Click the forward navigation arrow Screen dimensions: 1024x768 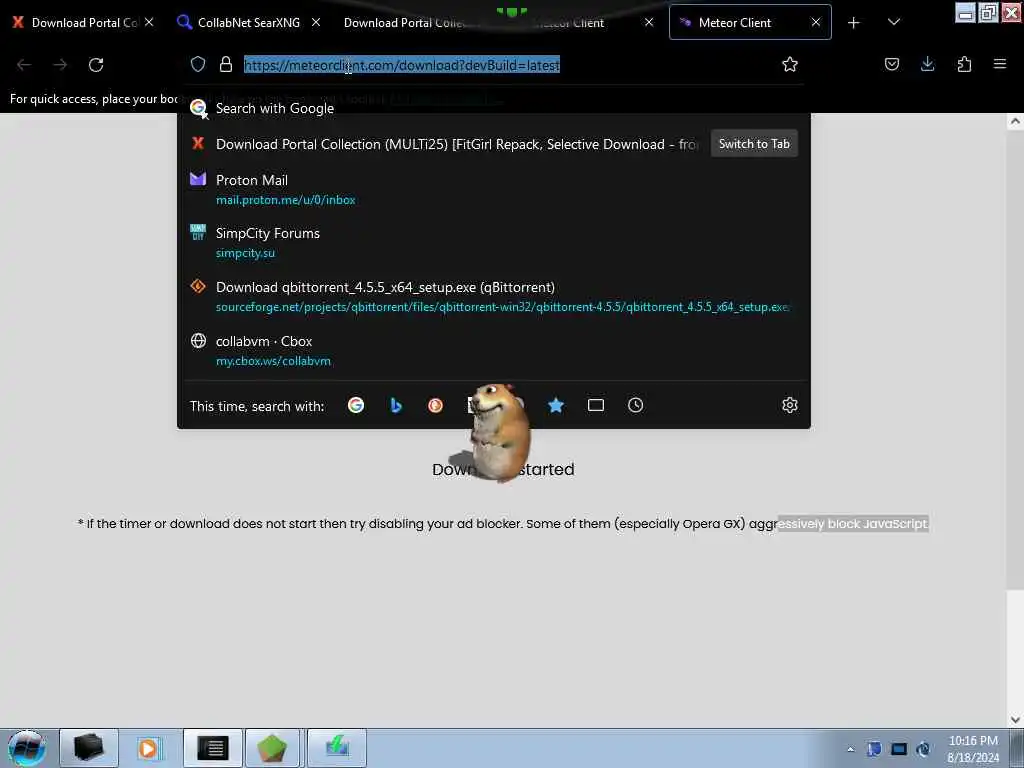[x=60, y=65]
